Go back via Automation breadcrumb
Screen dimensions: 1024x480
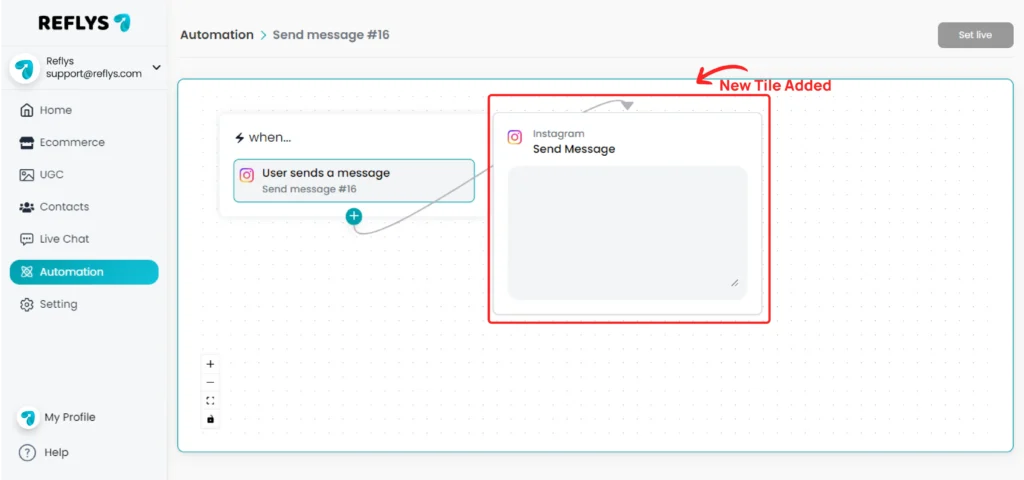pyautogui.click(x=217, y=35)
